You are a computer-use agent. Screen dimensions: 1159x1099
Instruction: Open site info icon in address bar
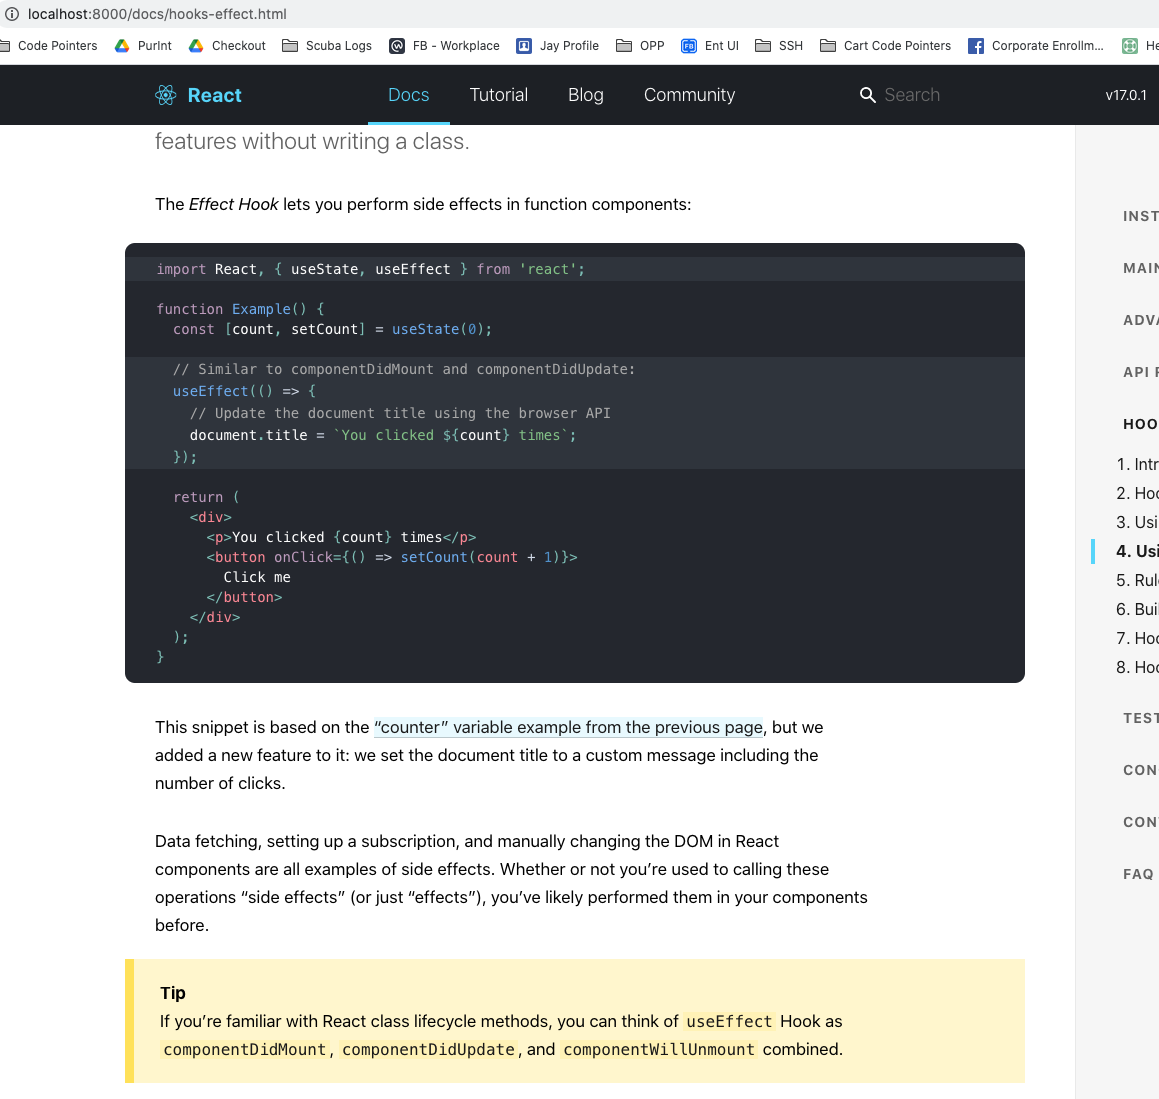pos(12,14)
